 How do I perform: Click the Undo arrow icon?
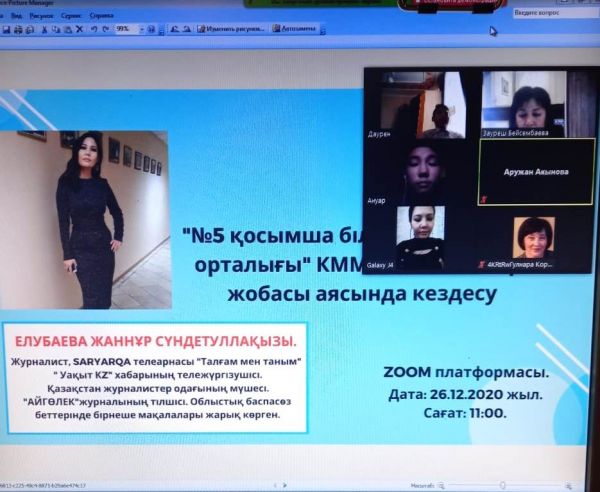(x=93, y=30)
